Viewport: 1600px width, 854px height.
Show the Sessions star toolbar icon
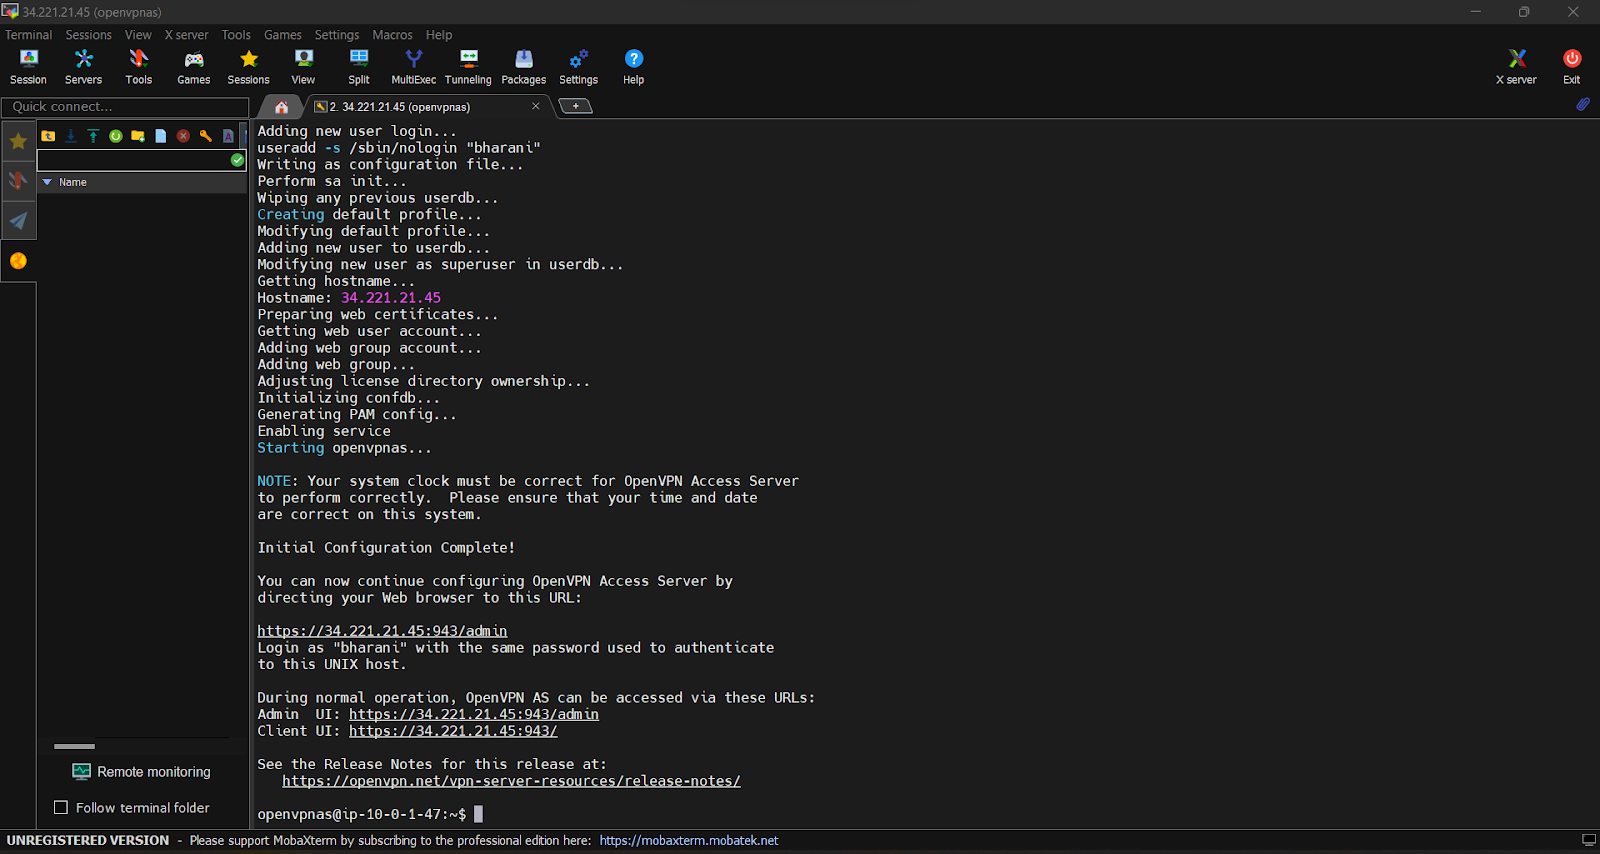tap(248, 67)
